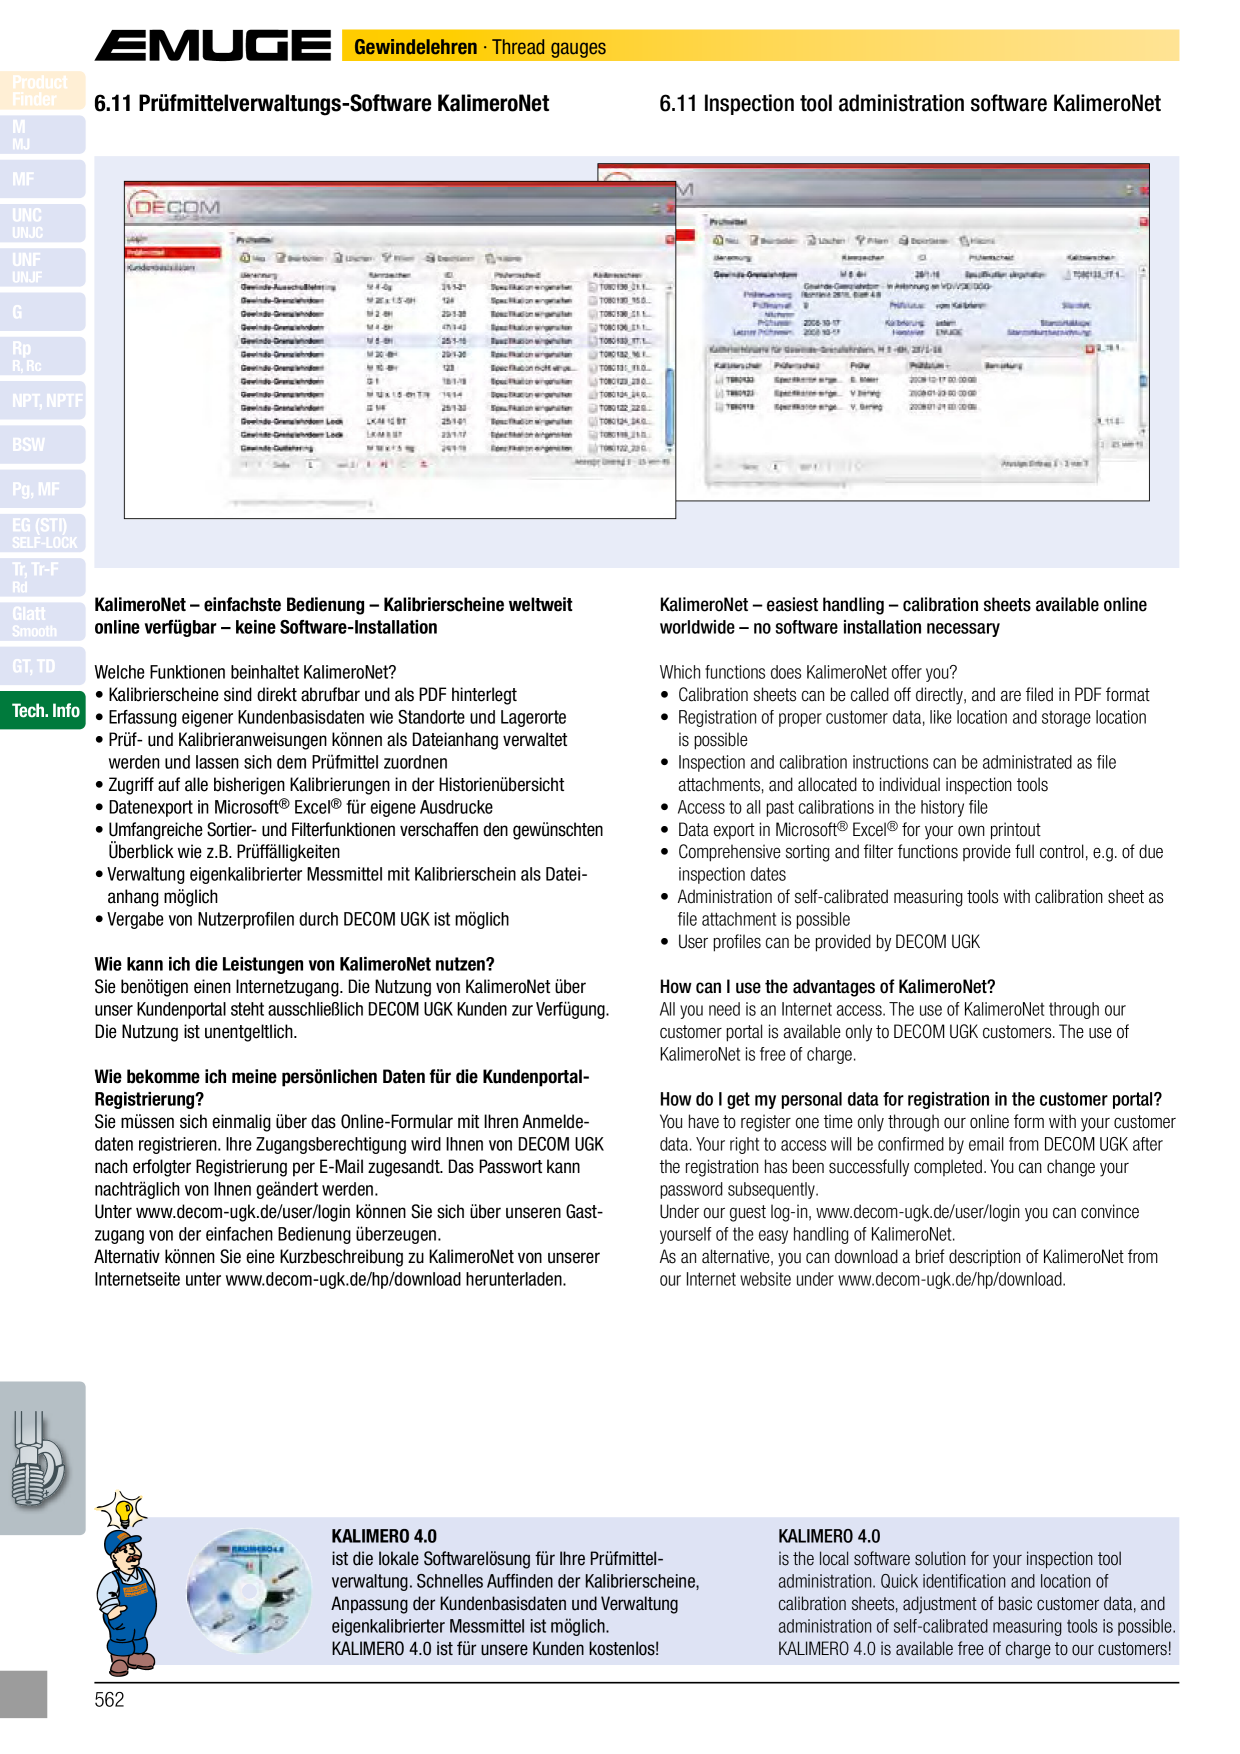The image size is (1240, 1754).
Task: Close the Prüfmittel panel in the left window
Action: 670,240
